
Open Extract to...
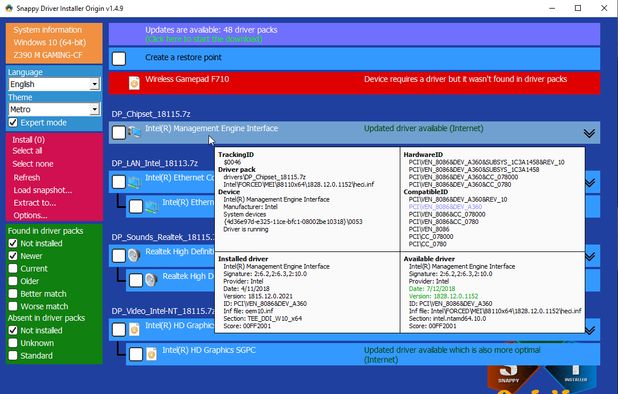[35, 203]
